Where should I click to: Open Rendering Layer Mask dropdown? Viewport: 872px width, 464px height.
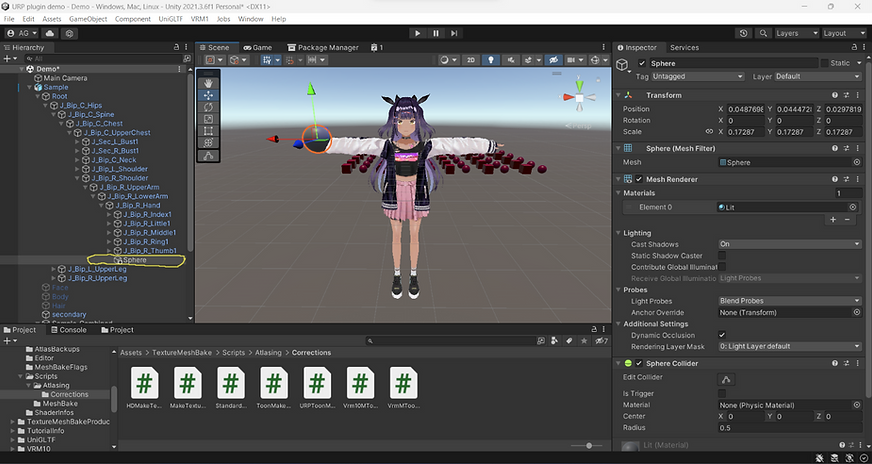click(790, 347)
